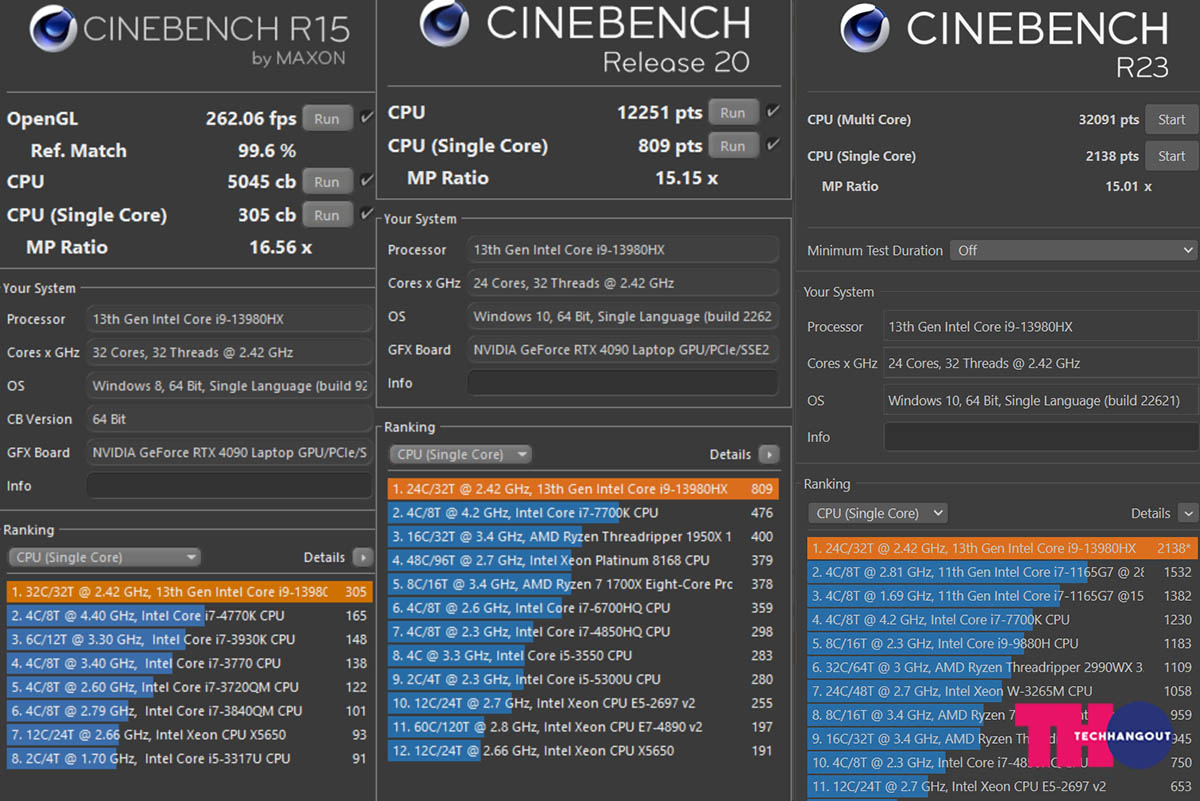Screen dimensions: 1200x801
Task: Select the Ryzen 7 1700X row in R20
Action: [584, 584]
